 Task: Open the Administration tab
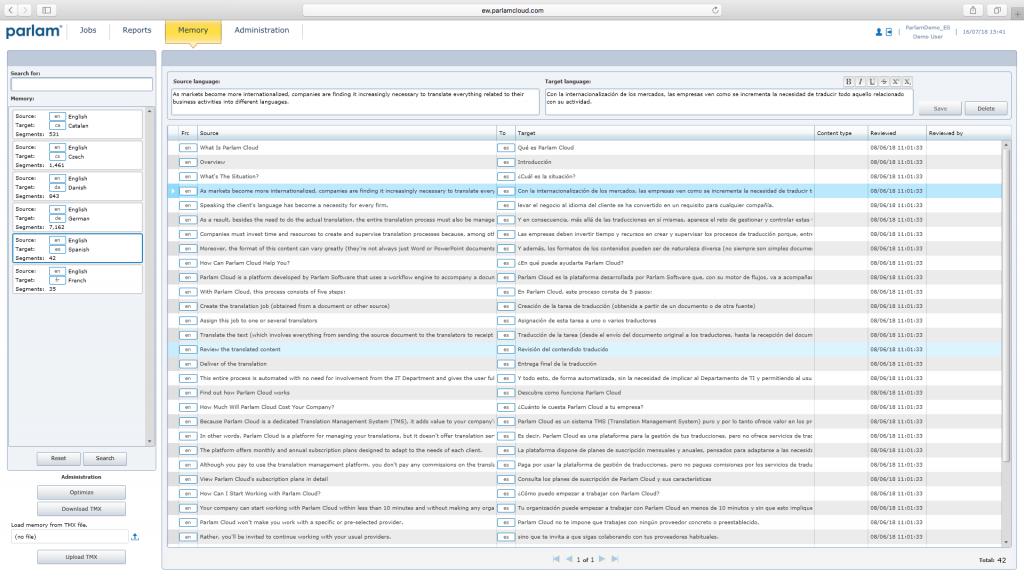pos(262,30)
